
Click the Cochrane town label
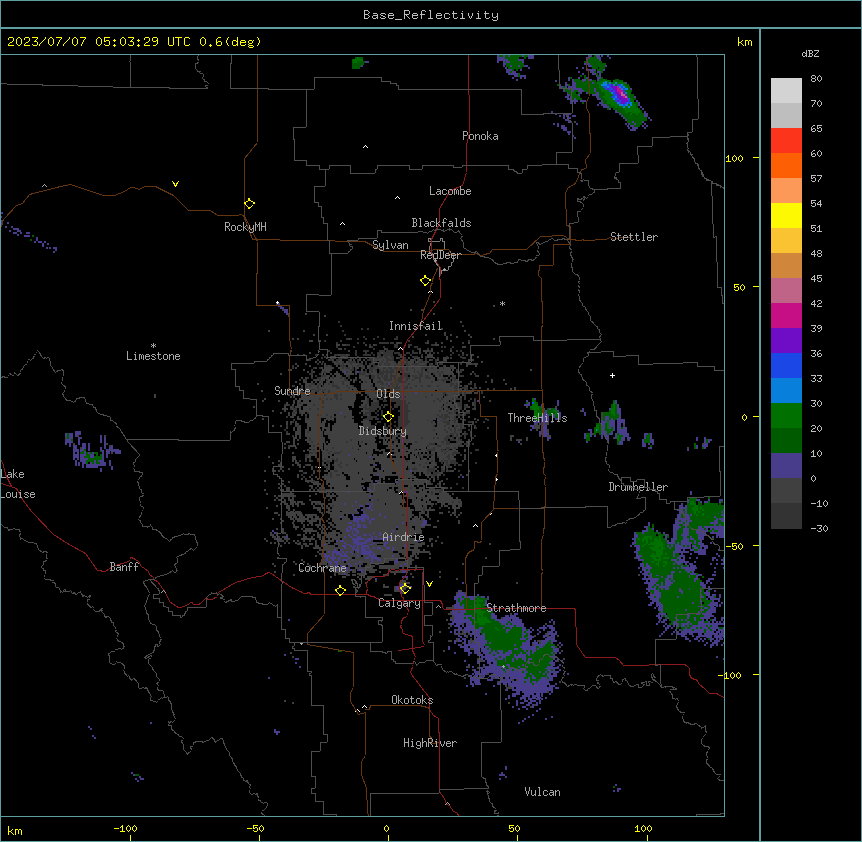(322, 568)
